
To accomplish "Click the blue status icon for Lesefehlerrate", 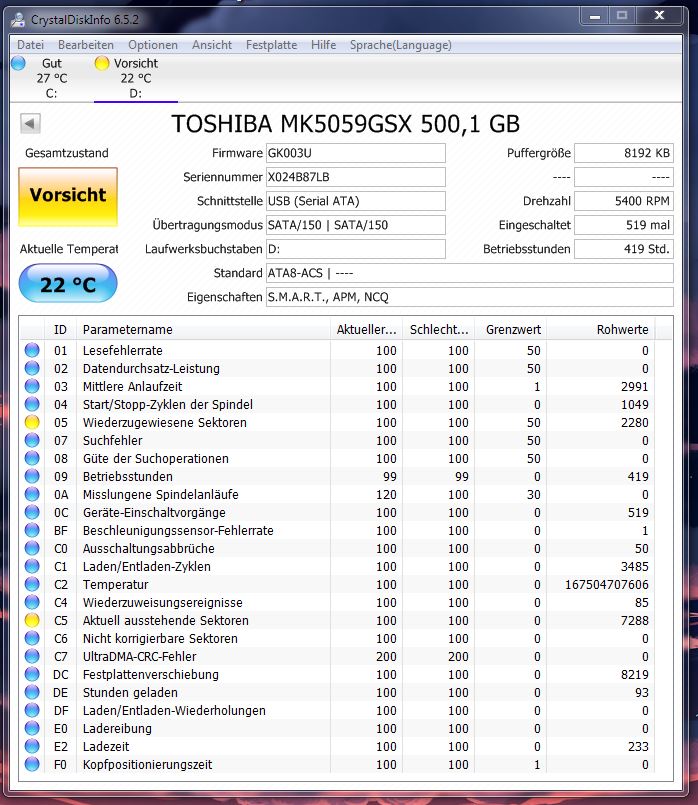I will [32, 350].
